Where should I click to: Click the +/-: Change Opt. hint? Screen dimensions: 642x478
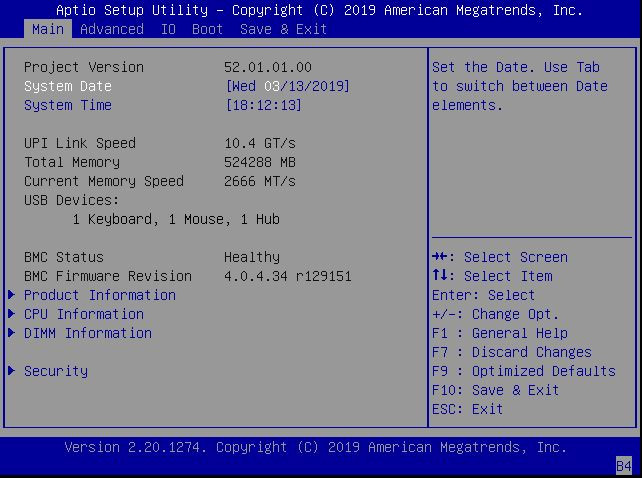pos(495,315)
